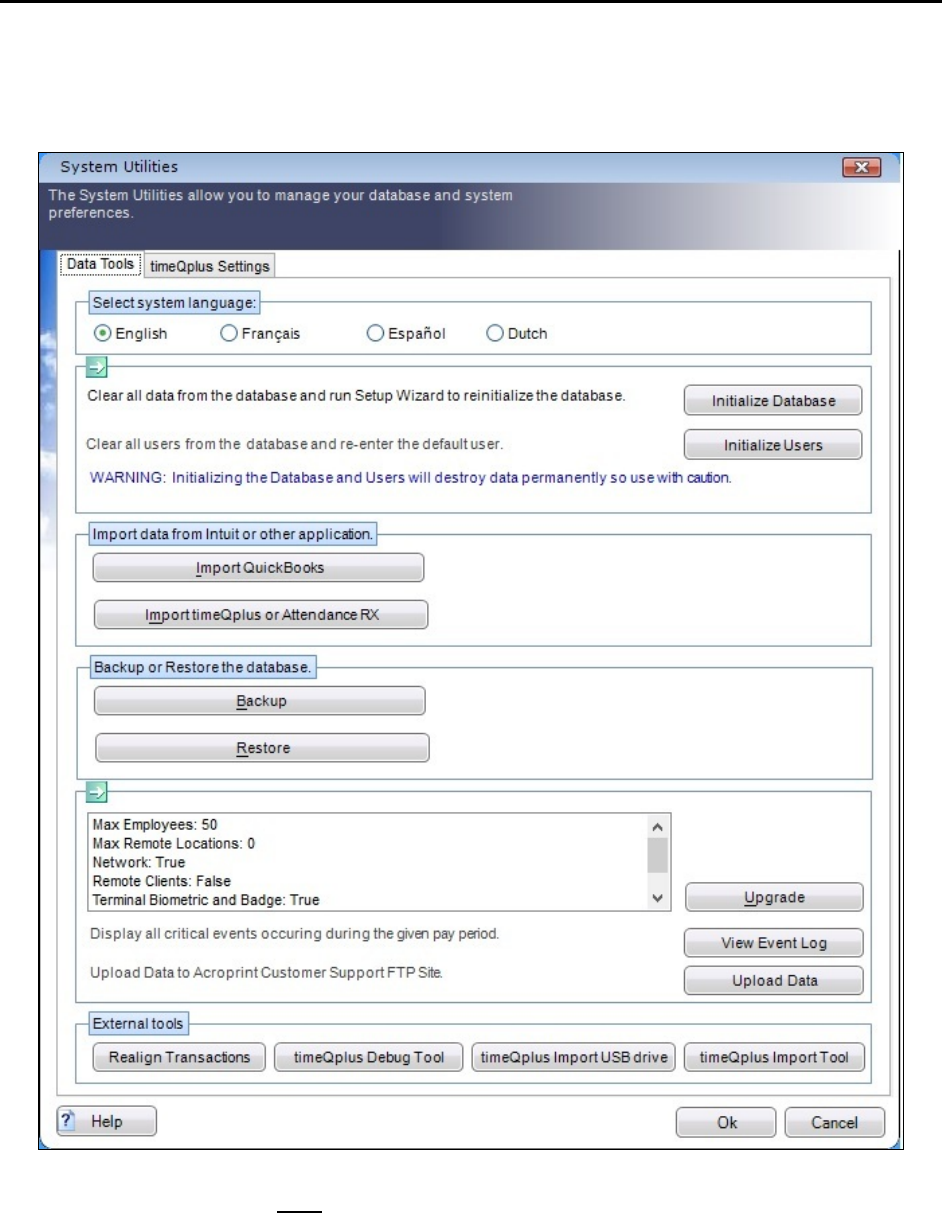Click Initialize Users button

coord(773,445)
